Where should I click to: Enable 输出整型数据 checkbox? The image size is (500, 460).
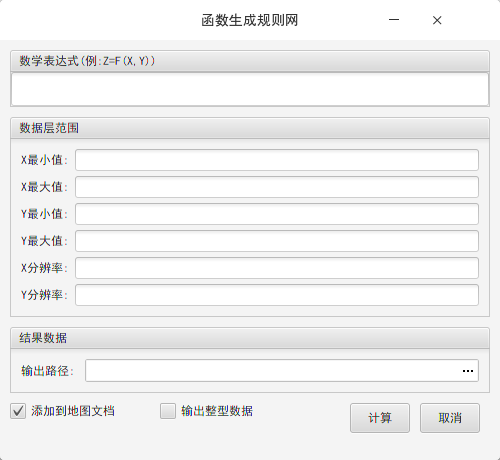[x=168, y=411]
